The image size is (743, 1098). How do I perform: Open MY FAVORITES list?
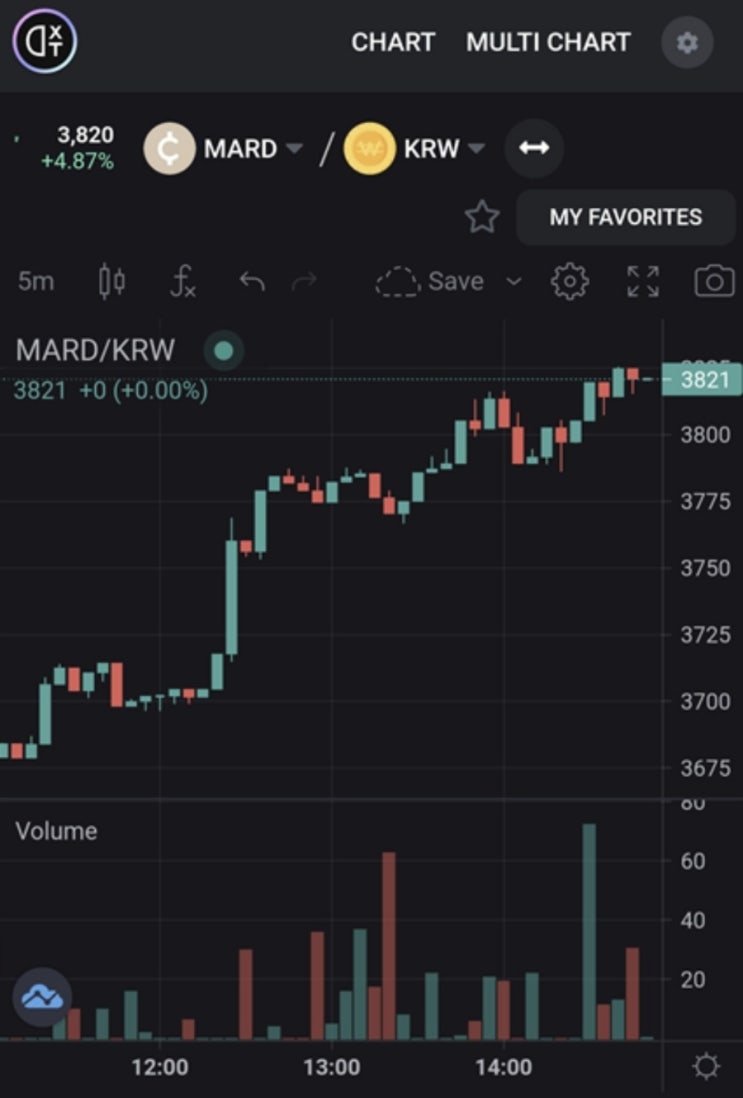coord(625,217)
